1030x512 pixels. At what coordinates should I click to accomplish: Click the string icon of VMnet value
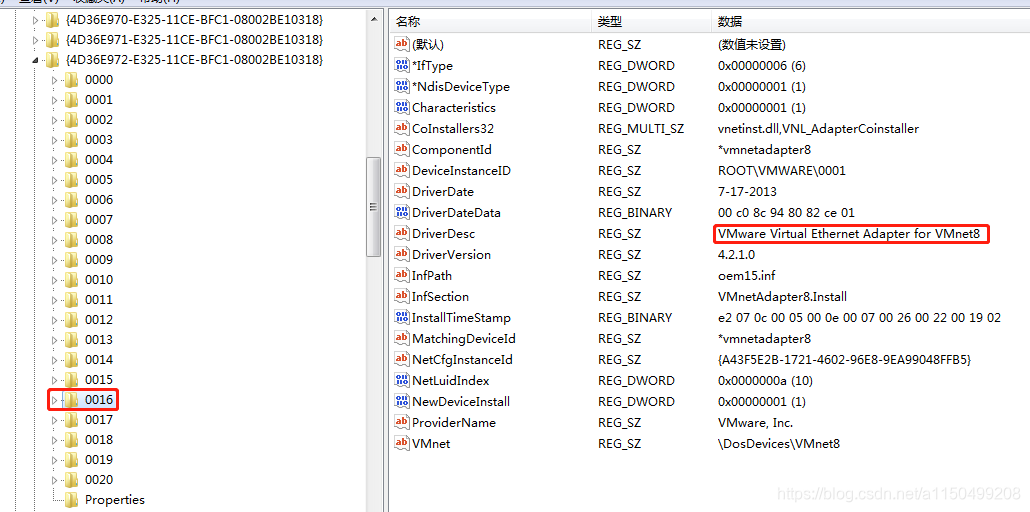click(401, 444)
